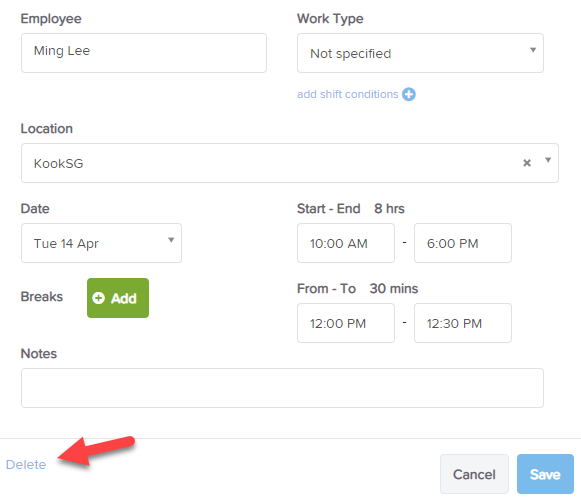
Task: Open the Work Type dropdown arrow
Action: click(x=533, y=50)
